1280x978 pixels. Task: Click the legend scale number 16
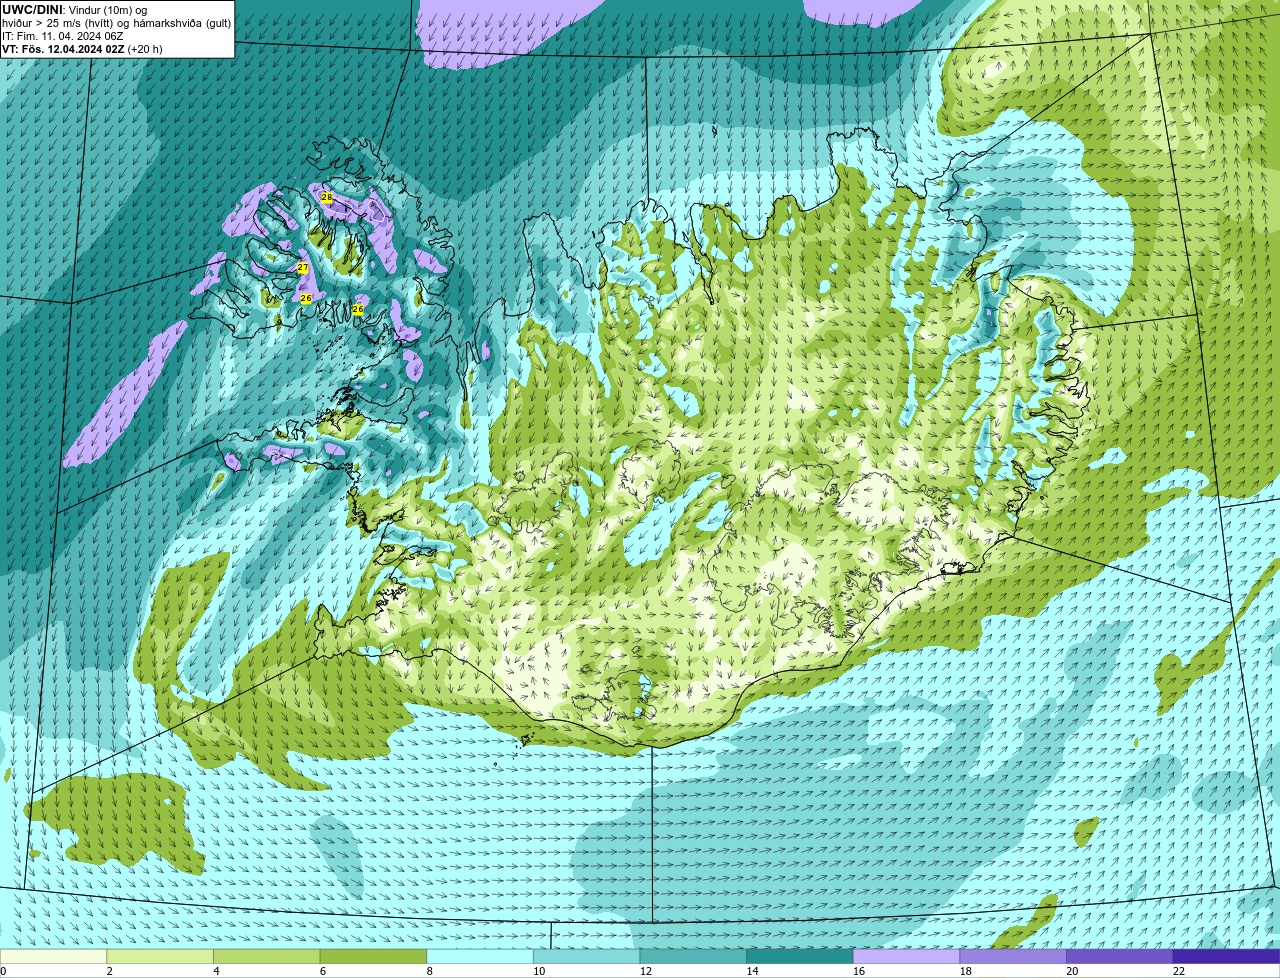tap(859, 971)
